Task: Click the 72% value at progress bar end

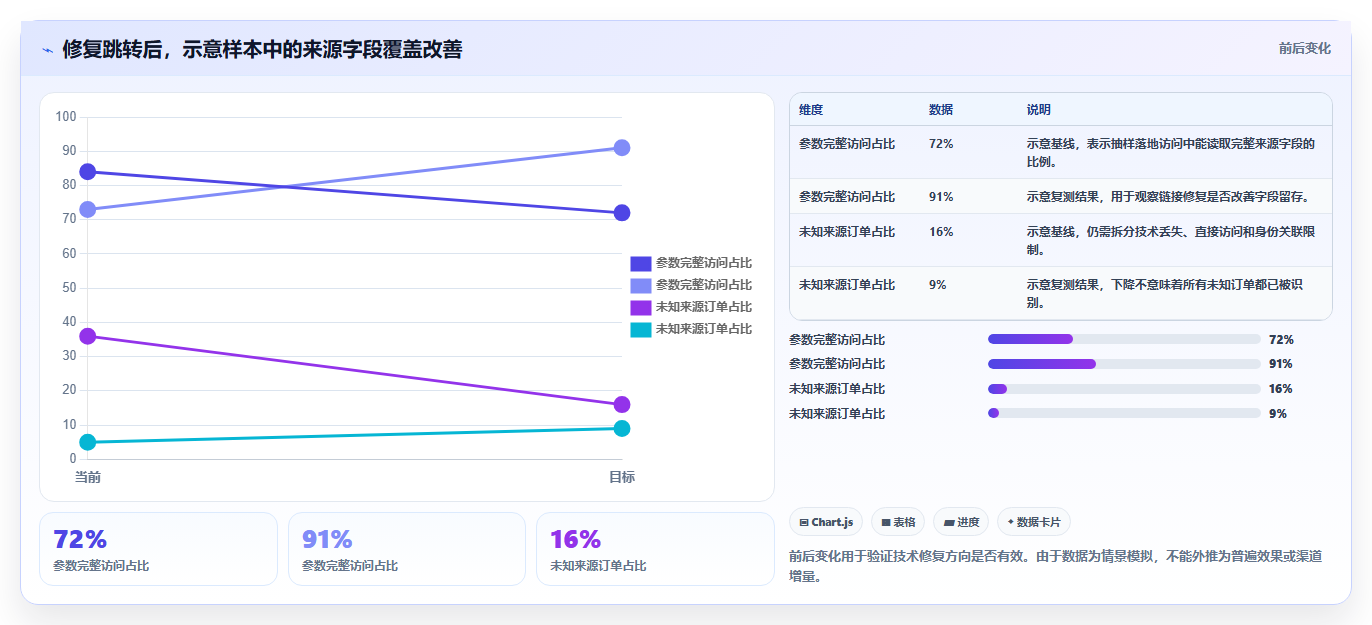Action: pyautogui.click(x=1281, y=340)
